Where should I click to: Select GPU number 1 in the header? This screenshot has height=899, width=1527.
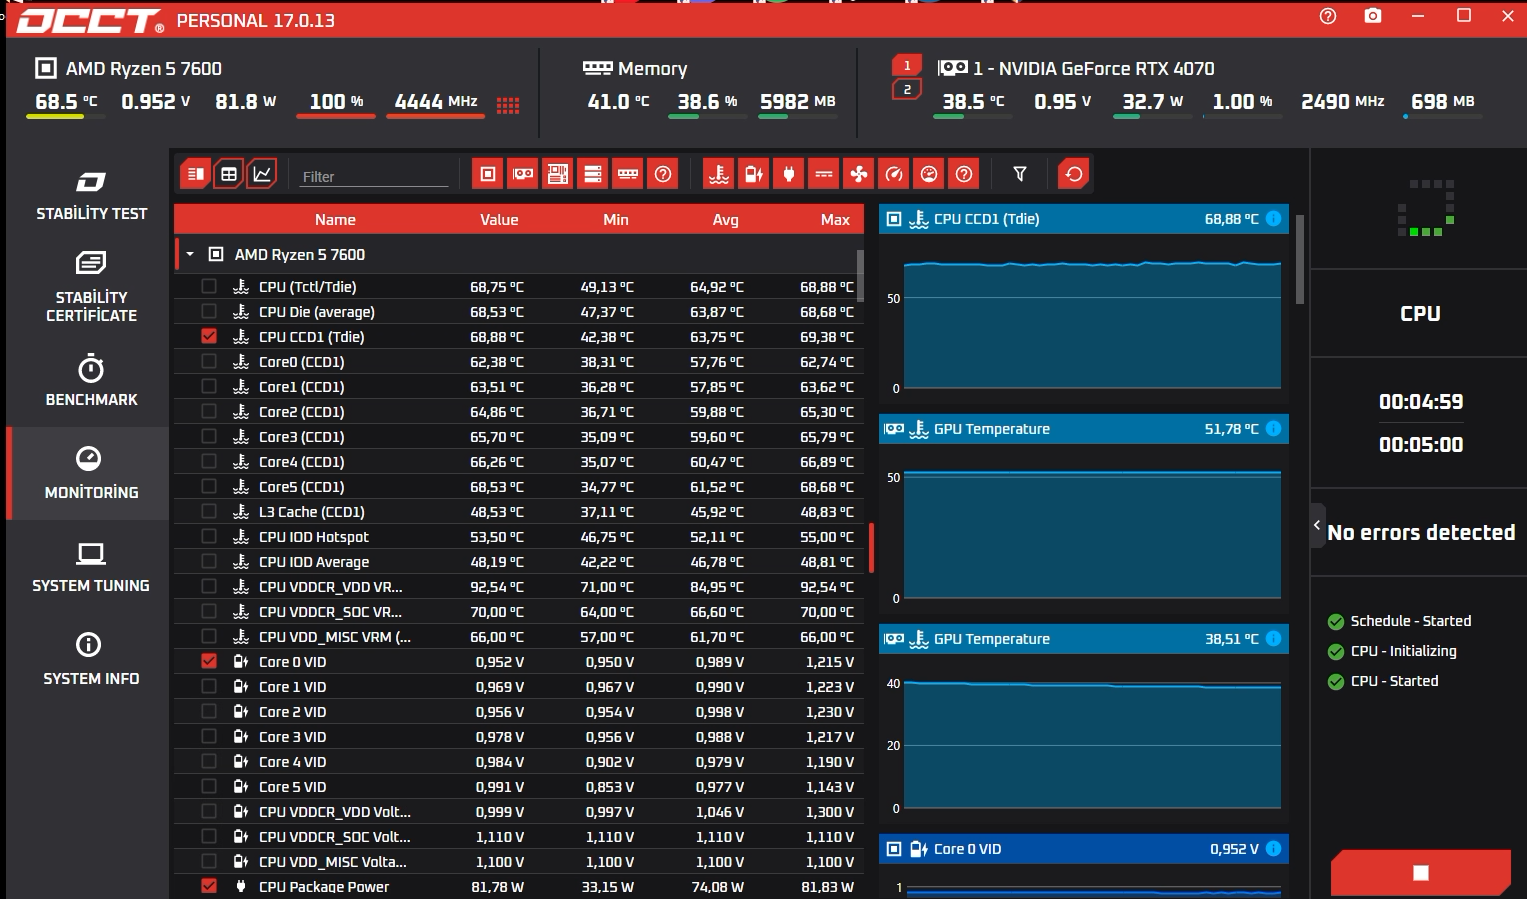(x=907, y=66)
